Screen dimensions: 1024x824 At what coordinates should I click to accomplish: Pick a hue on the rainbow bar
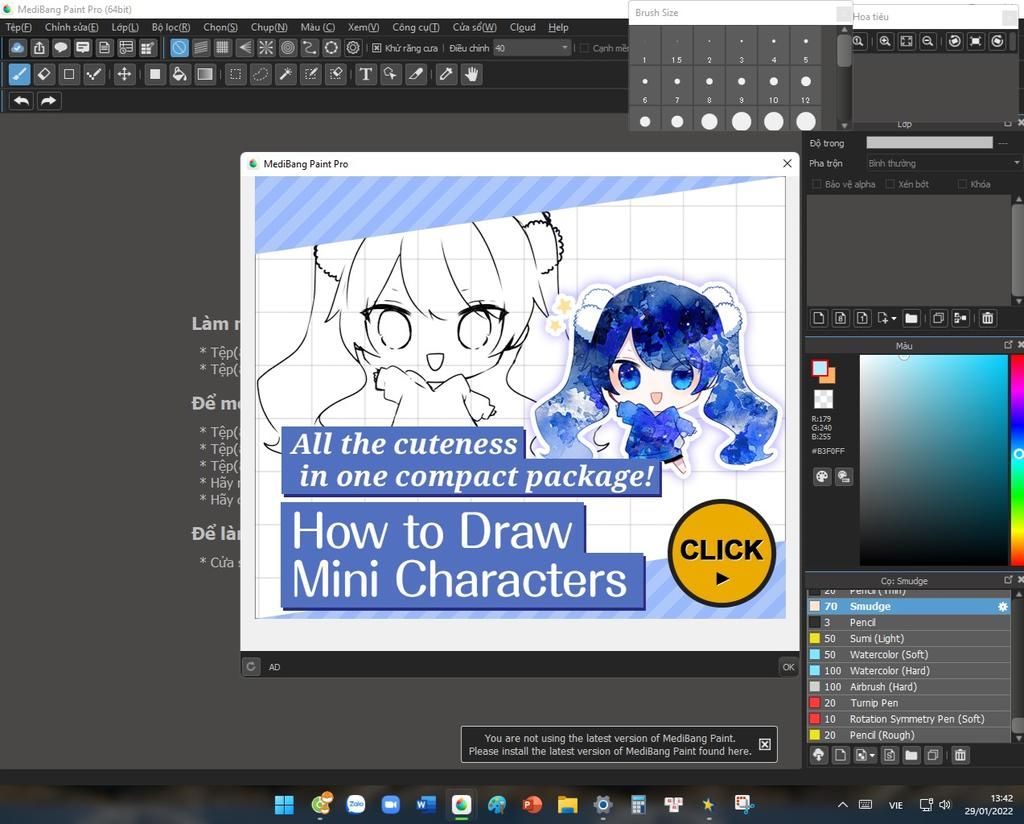[x=1017, y=460]
